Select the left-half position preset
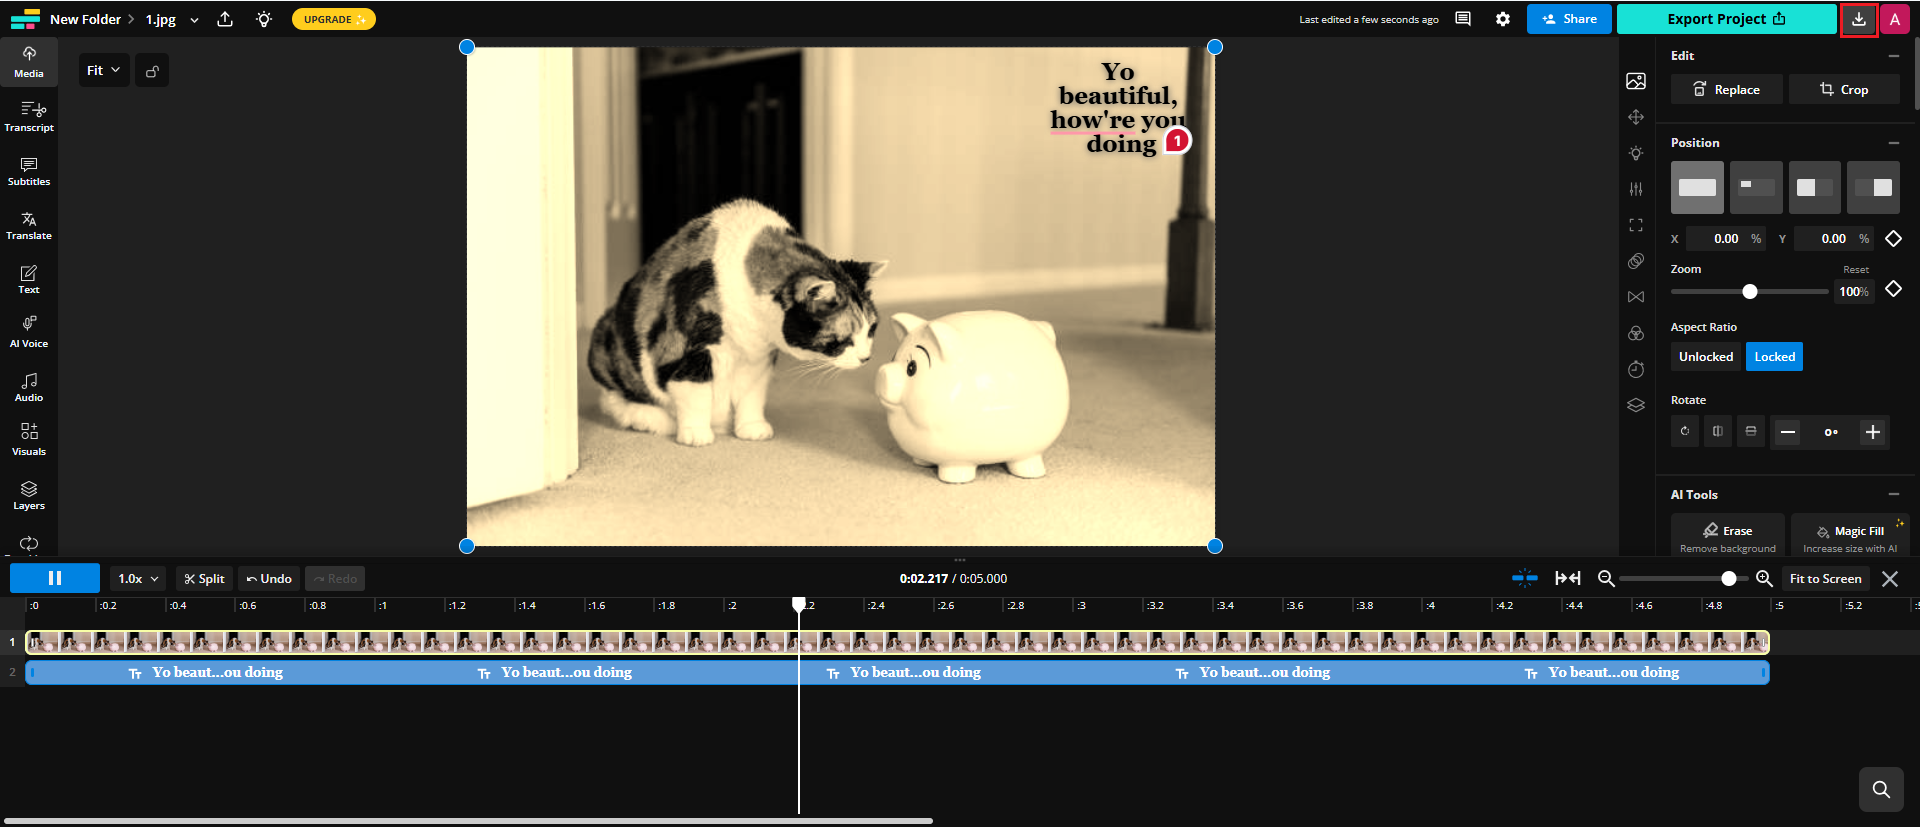 [x=1815, y=187]
